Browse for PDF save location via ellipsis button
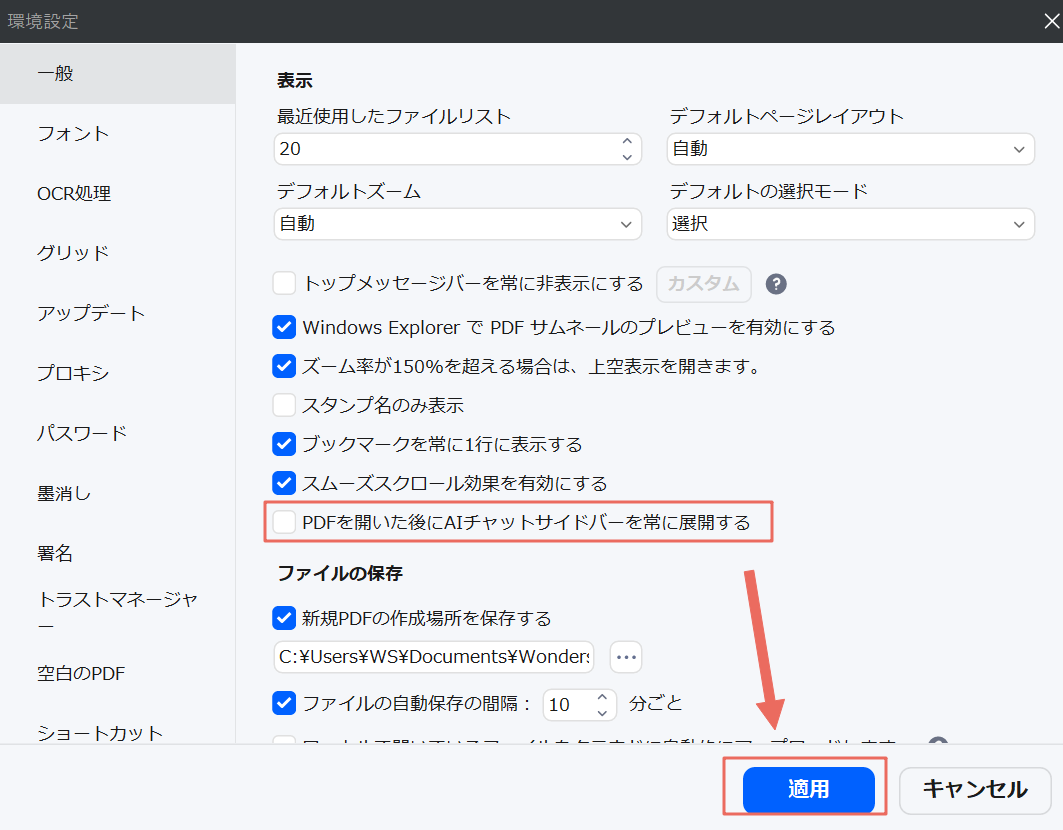The image size is (1063, 830). (x=625, y=657)
